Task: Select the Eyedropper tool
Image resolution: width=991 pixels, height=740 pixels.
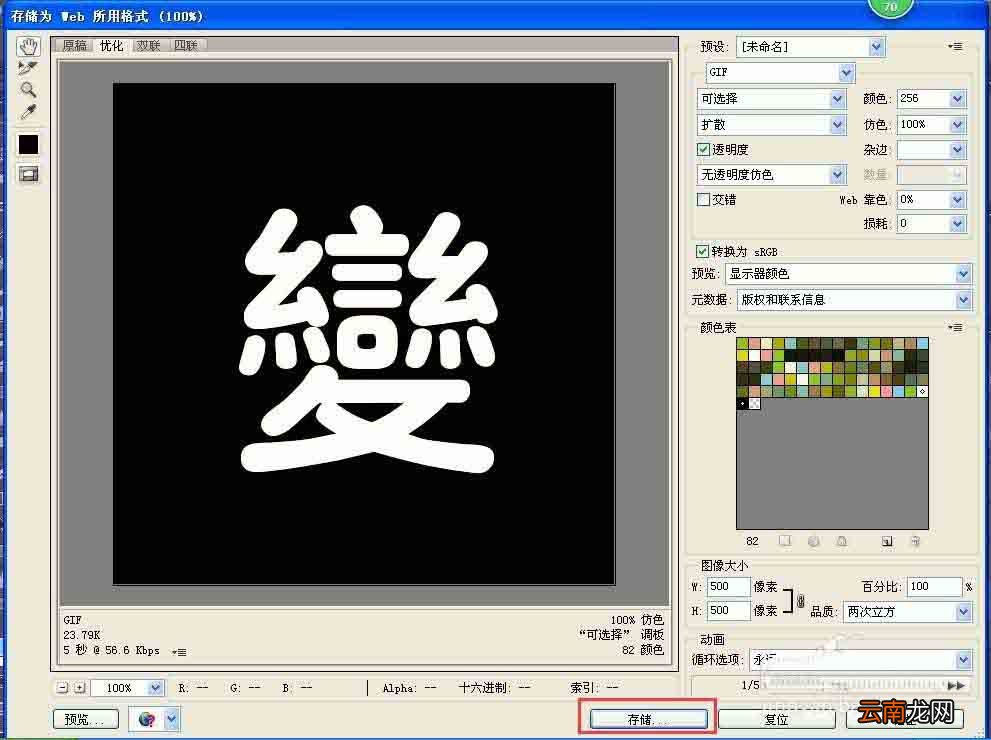Action: coord(28,112)
